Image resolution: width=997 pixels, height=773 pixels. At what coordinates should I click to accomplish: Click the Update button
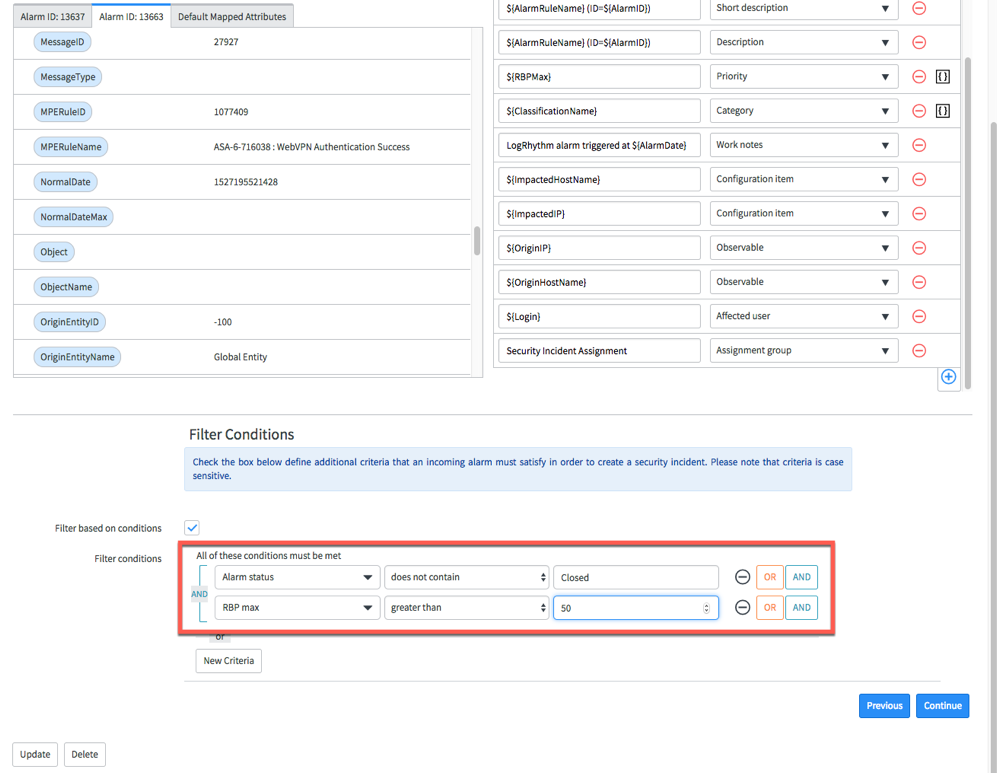(35, 755)
